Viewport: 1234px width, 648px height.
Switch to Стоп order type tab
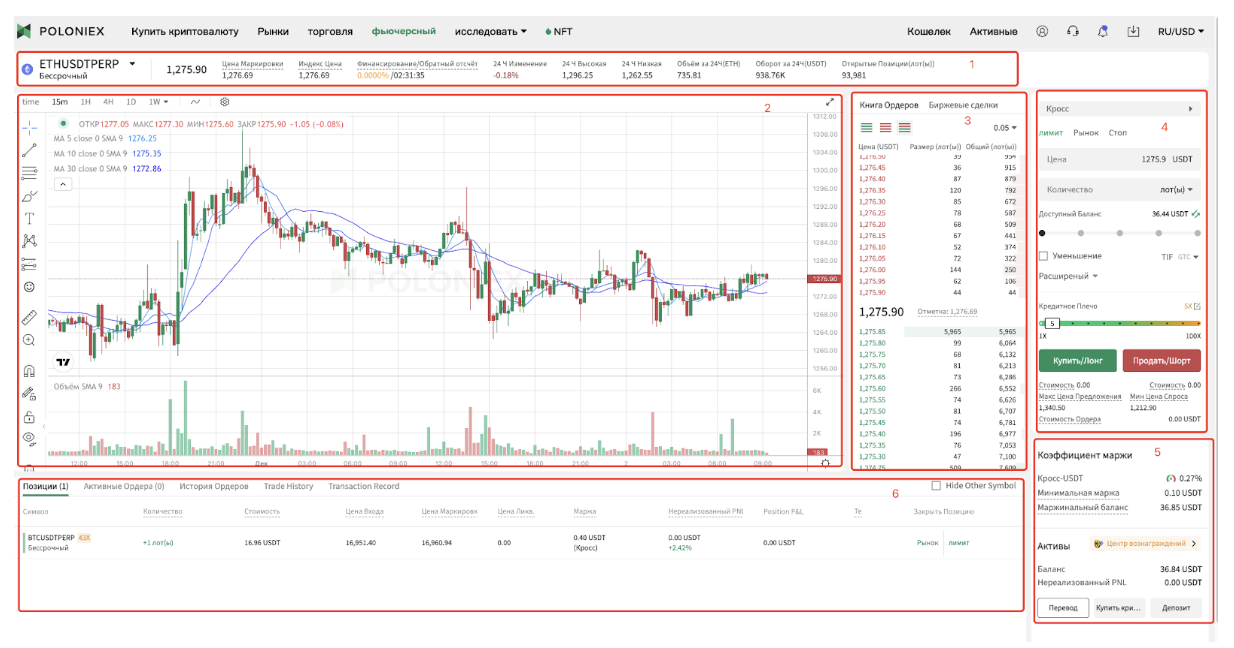1118,133
